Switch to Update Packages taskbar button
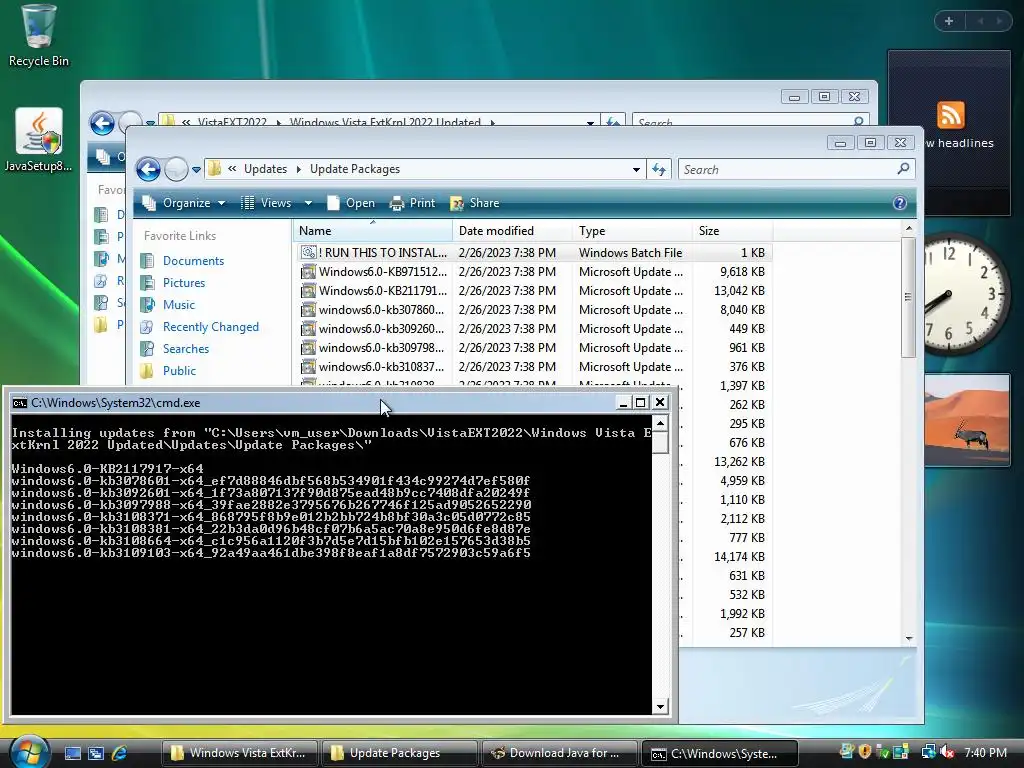 [x=399, y=753]
